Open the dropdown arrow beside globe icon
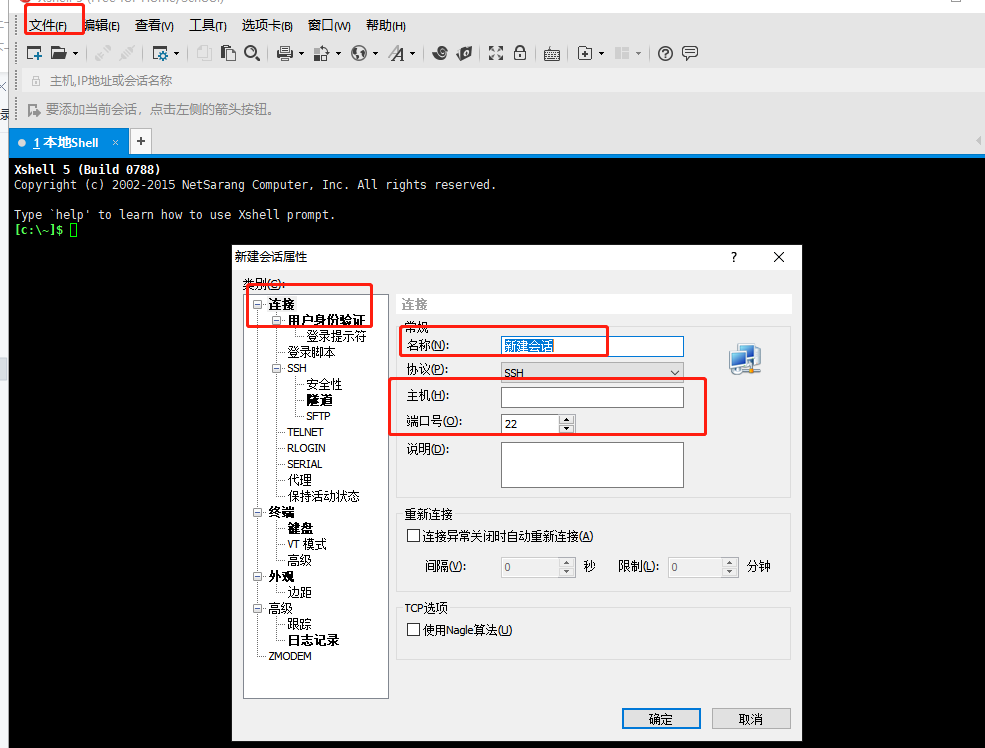 pos(376,53)
